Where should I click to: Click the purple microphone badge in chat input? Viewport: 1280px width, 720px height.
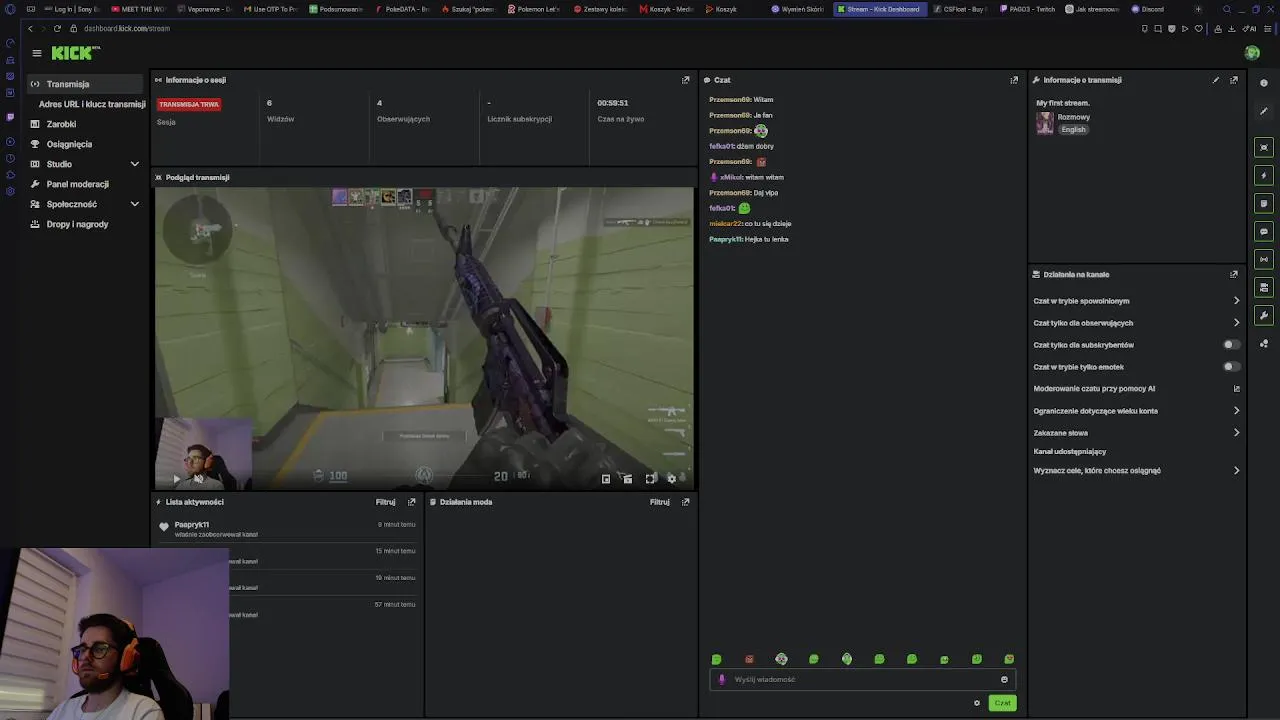(722, 680)
